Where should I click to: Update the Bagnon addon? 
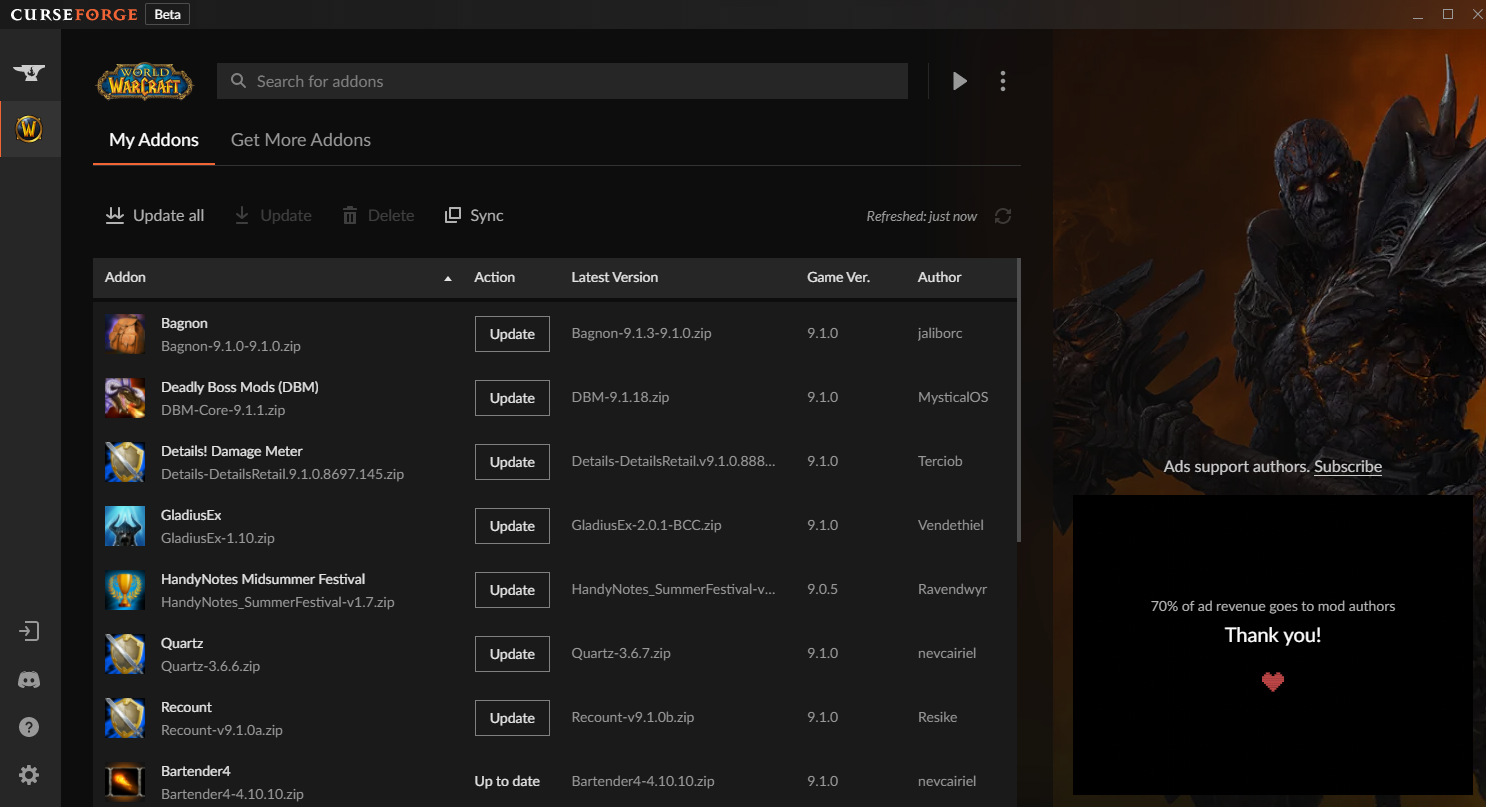coord(512,334)
